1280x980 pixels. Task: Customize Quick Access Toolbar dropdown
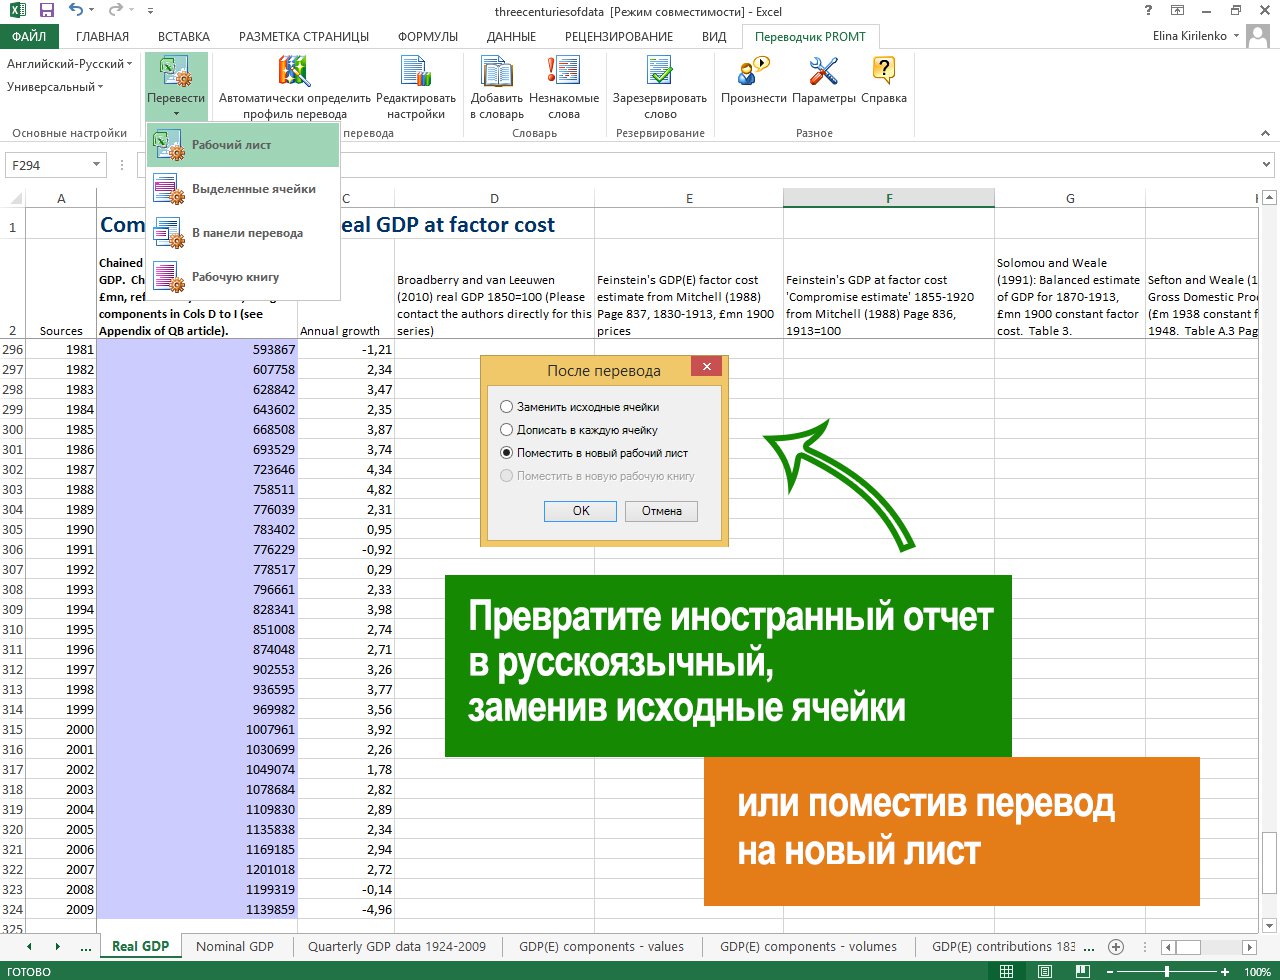[150, 12]
